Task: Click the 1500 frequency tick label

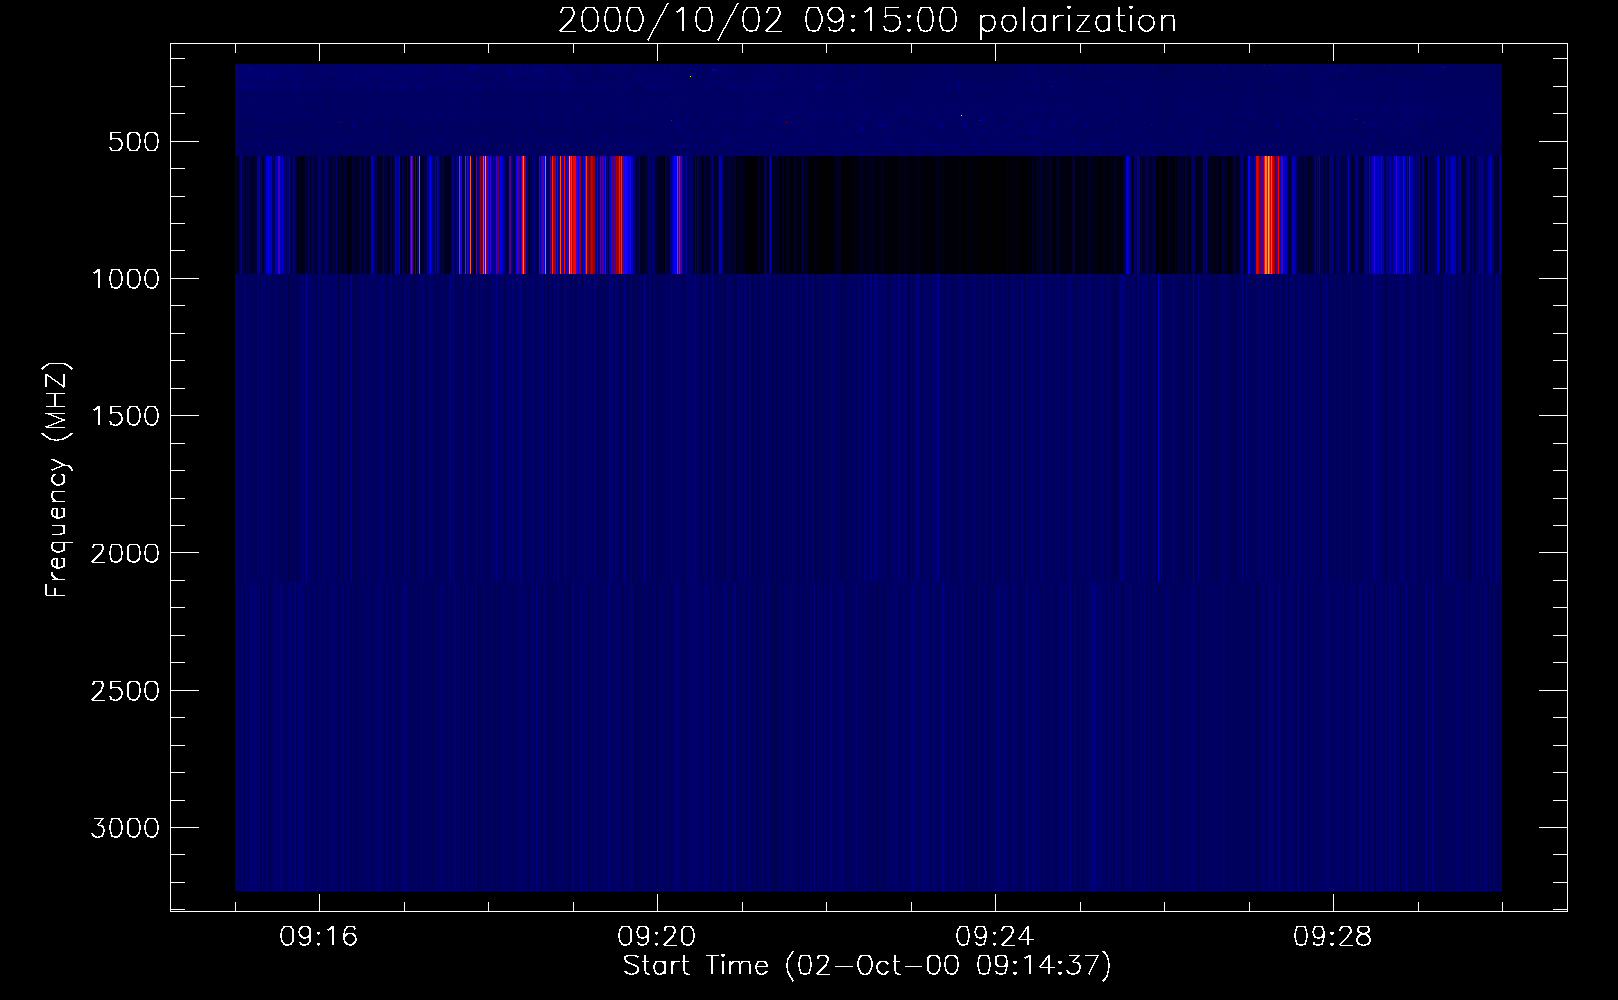Action: pos(125,416)
